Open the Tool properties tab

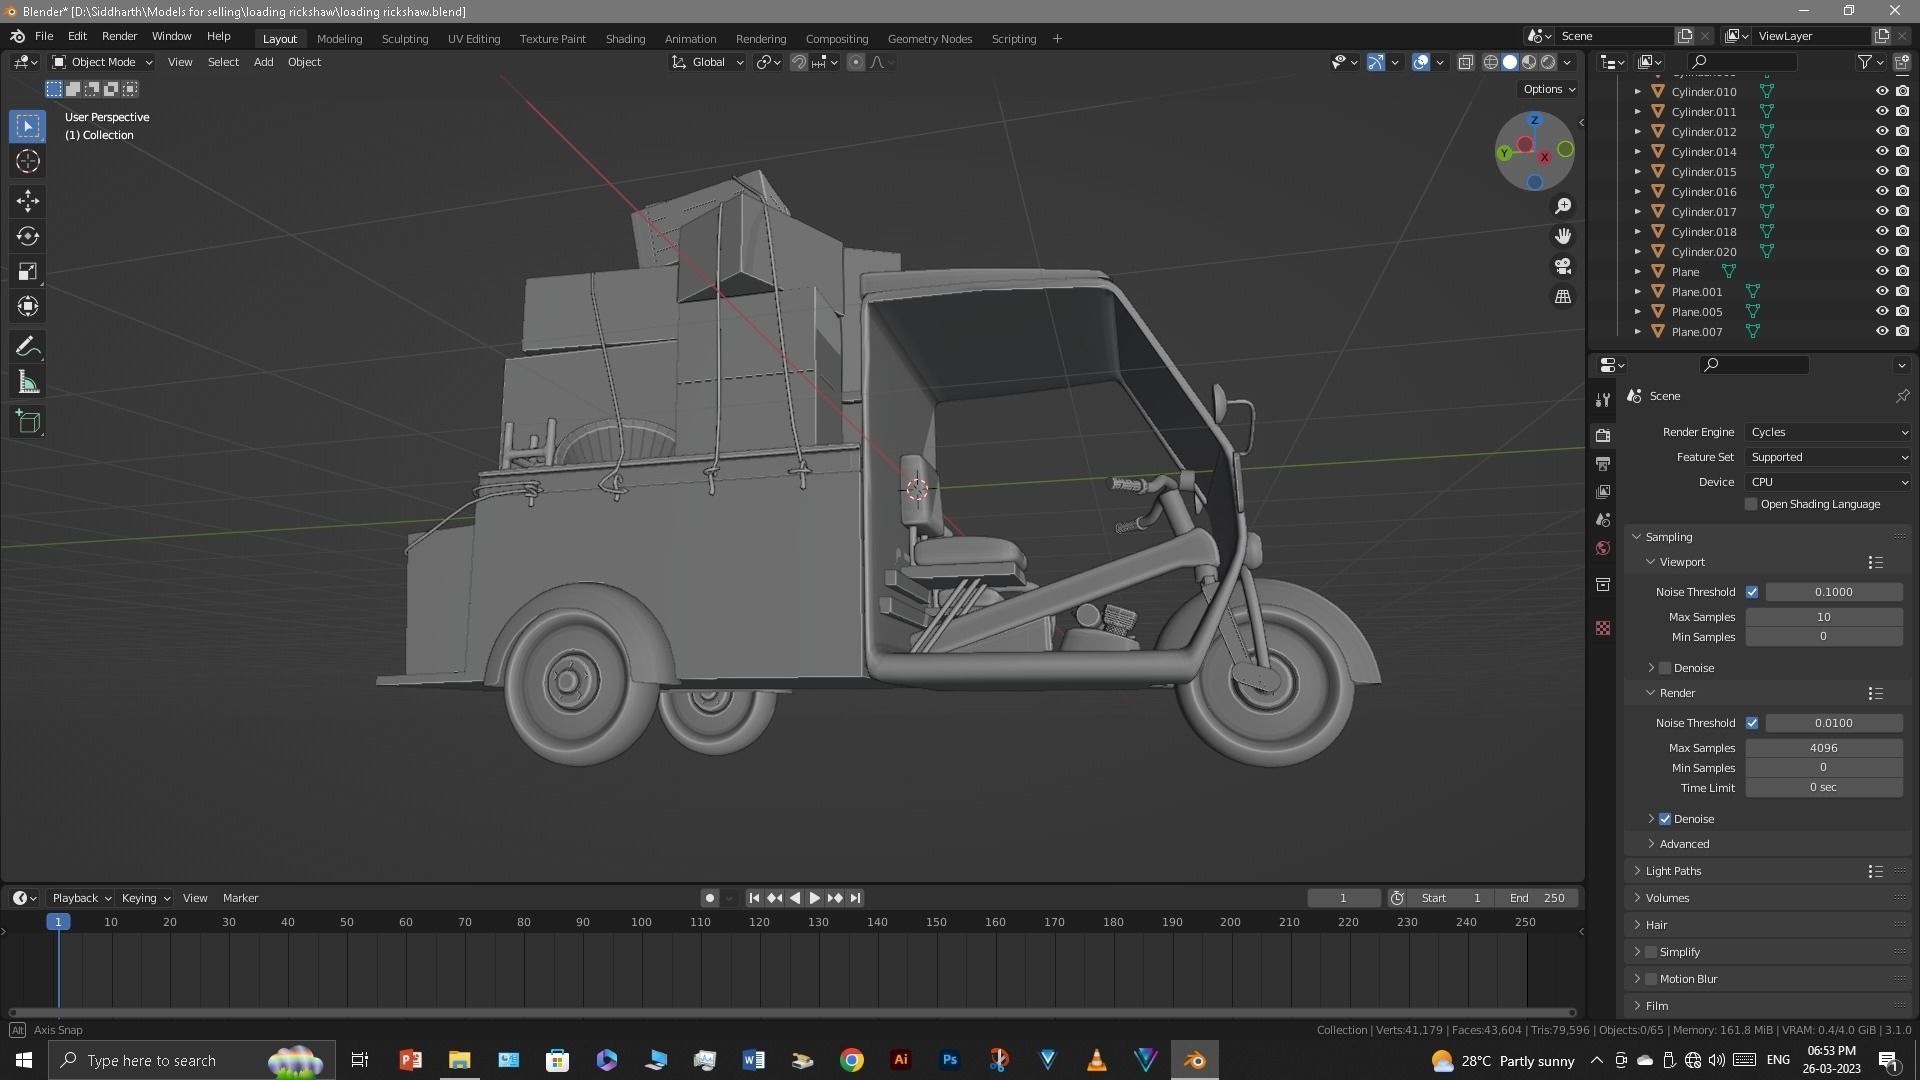tap(1603, 400)
